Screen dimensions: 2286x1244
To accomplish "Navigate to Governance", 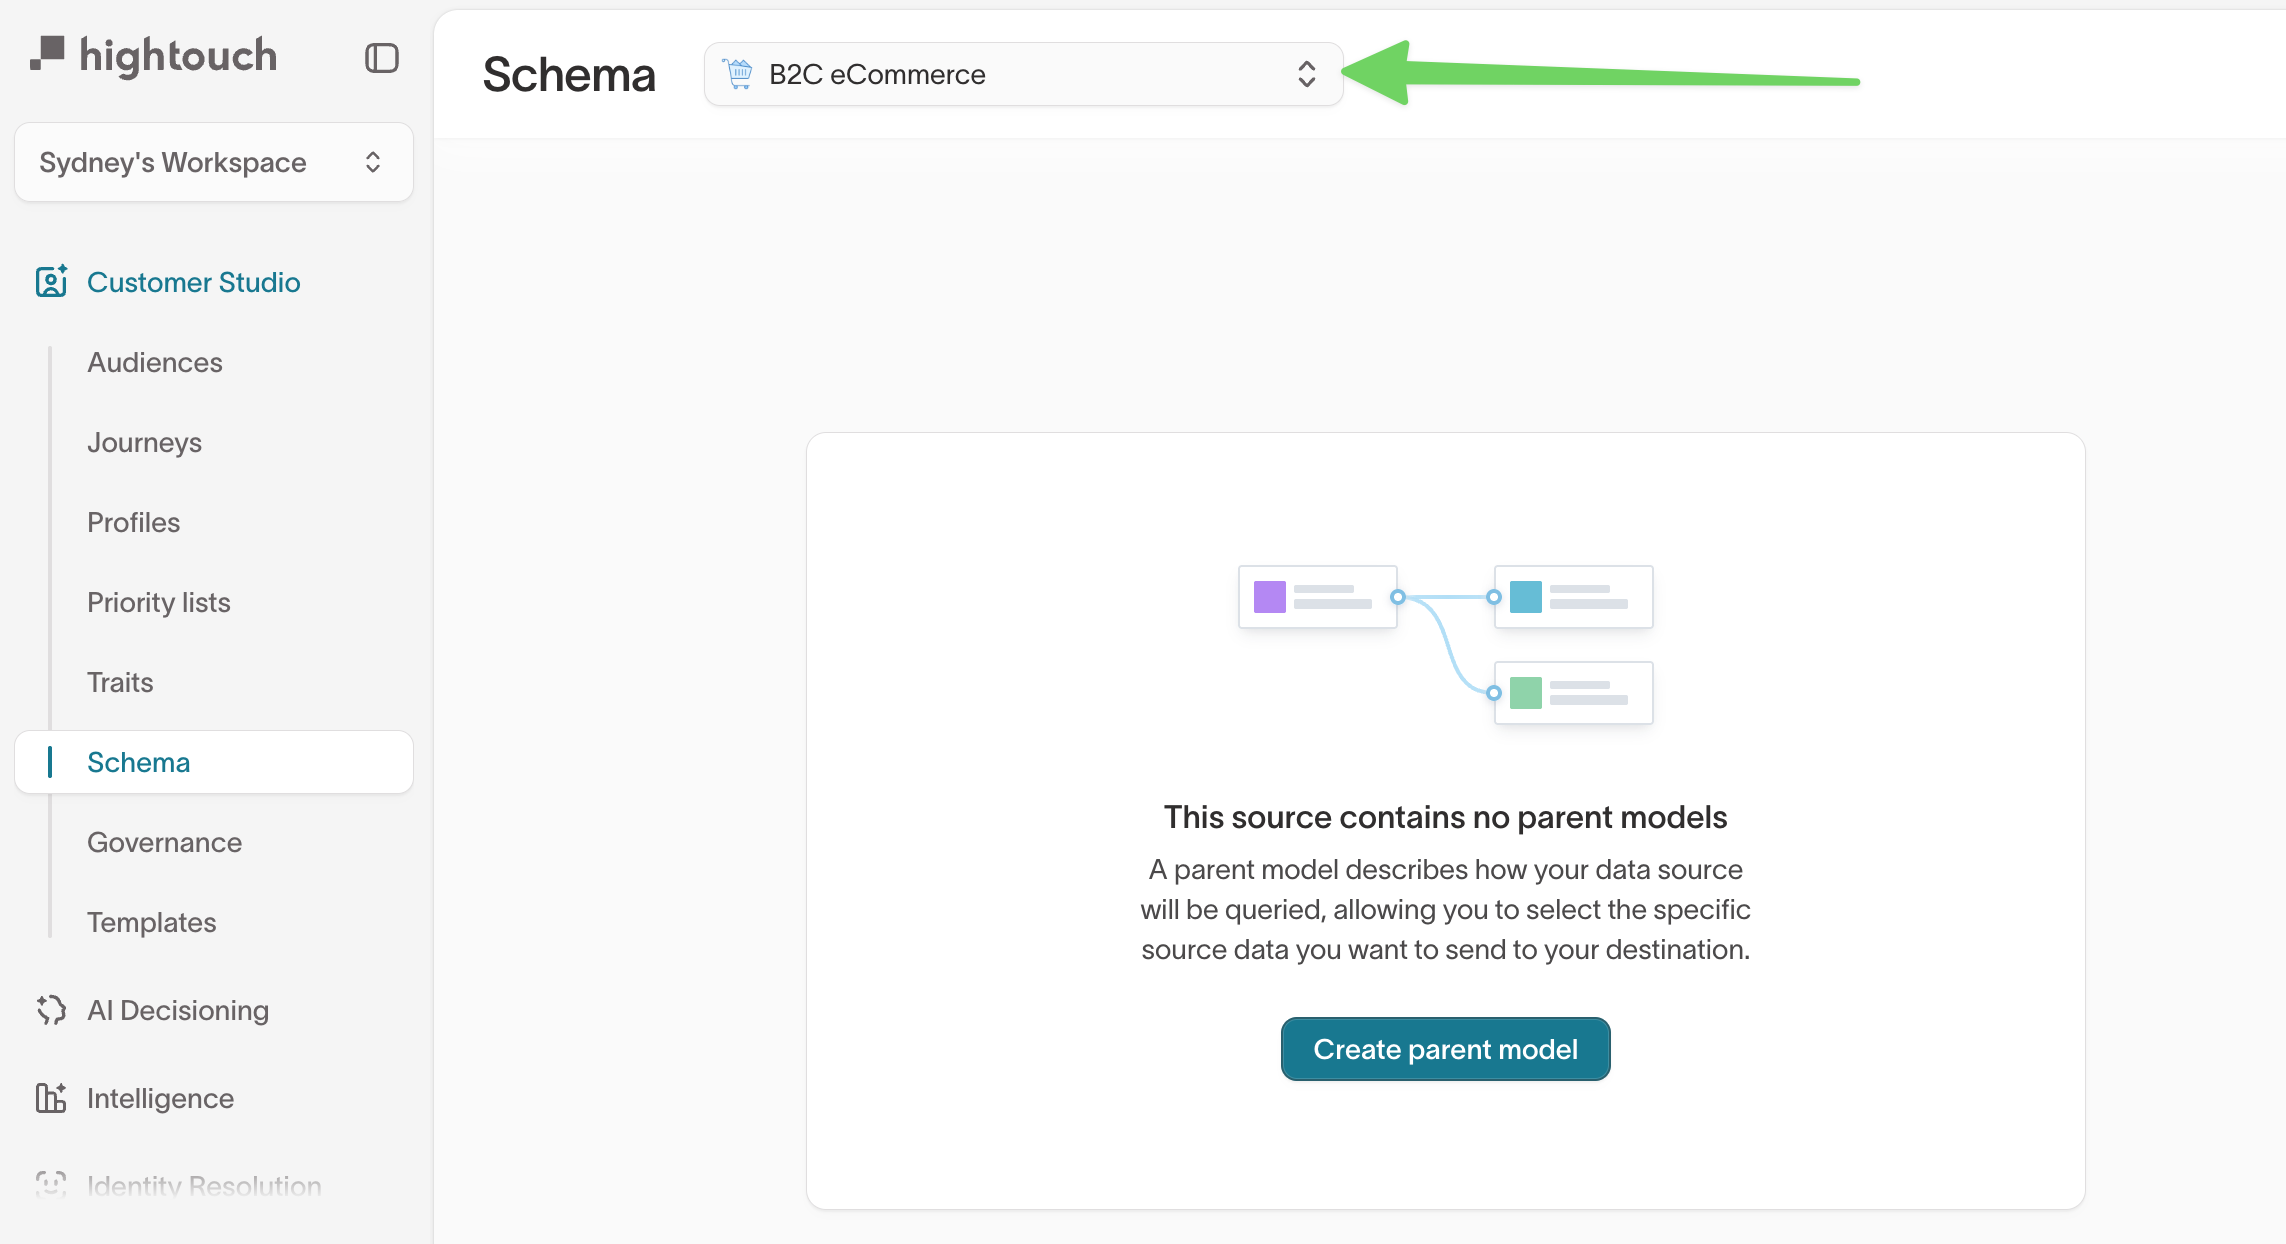I will click(x=164, y=842).
